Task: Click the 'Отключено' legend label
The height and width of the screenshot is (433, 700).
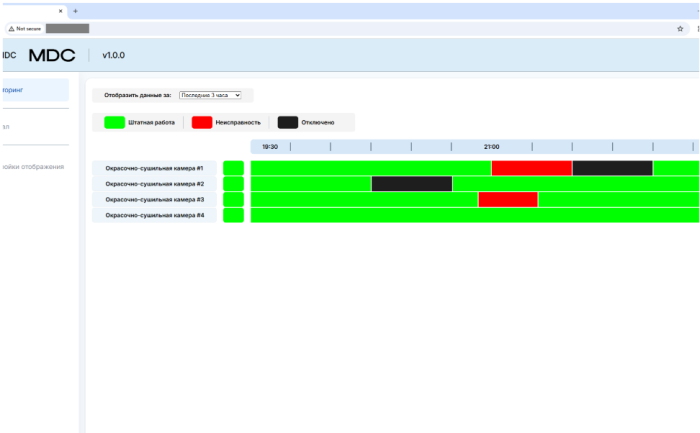Action: pyautogui.click(x=317, y=122)
